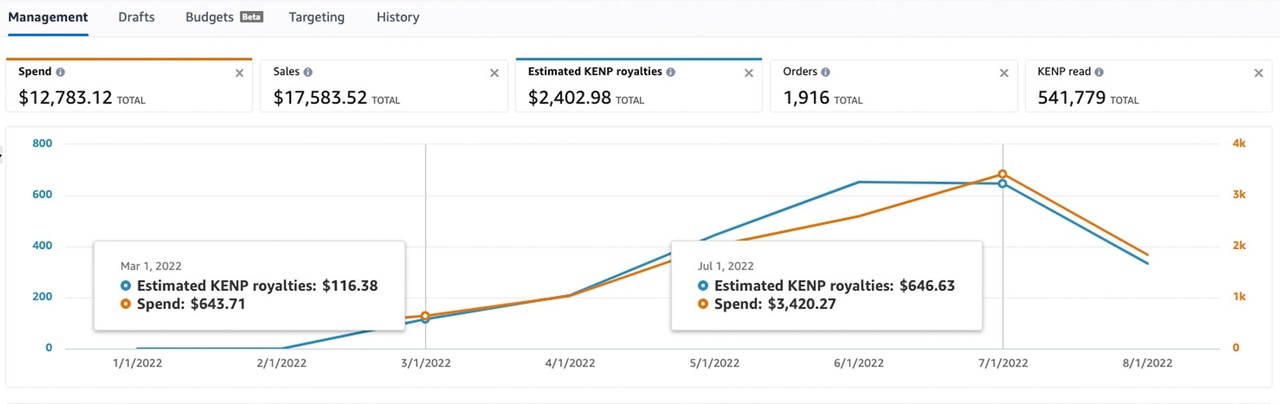The image size is (1280, 404).
Task: Close the Sales metric card
Action: click(494, 73)
